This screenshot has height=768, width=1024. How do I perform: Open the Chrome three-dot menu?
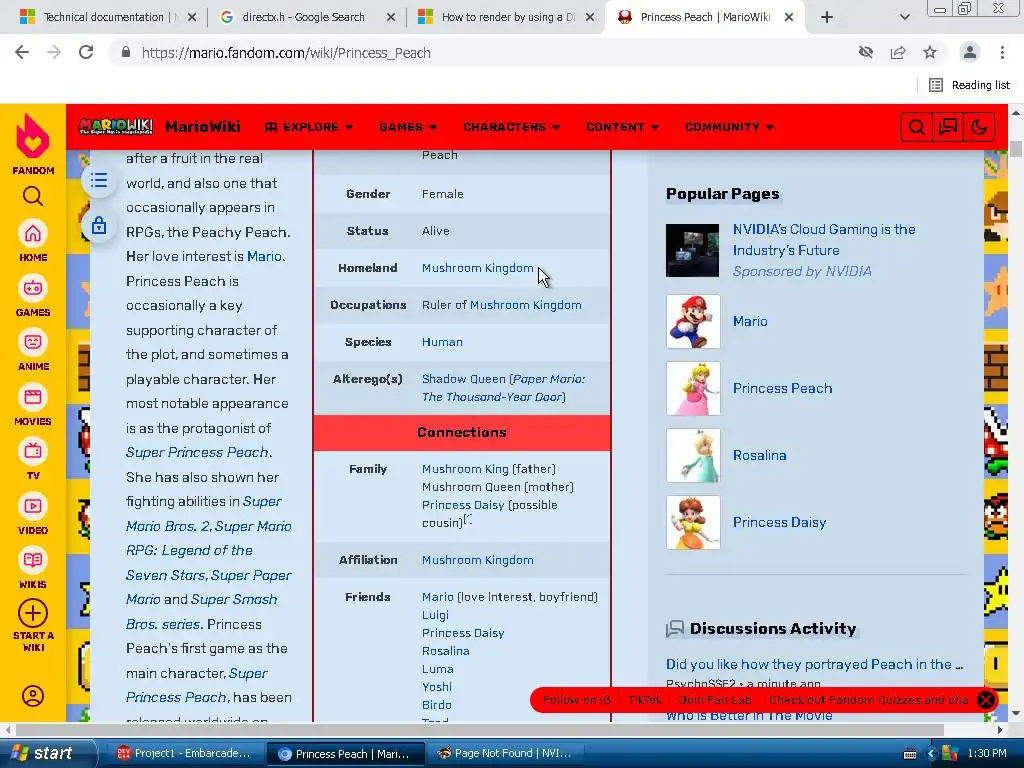[x=1002, y=52]
